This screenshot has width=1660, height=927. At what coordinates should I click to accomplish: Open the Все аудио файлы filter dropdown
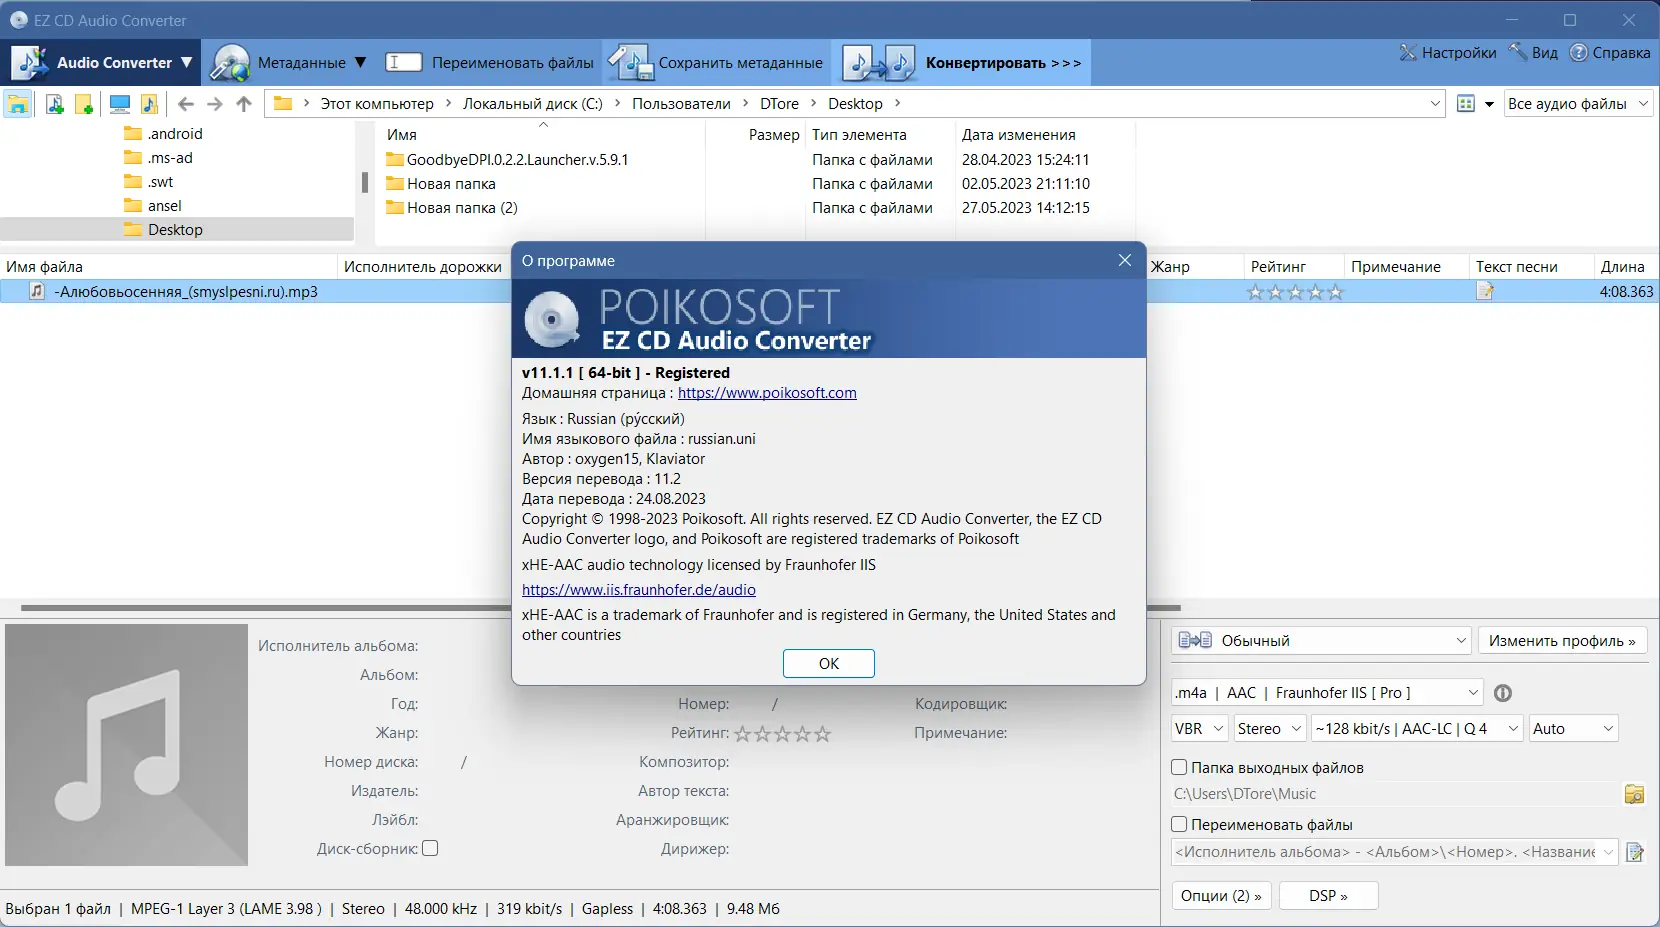tap(1576, 103)
